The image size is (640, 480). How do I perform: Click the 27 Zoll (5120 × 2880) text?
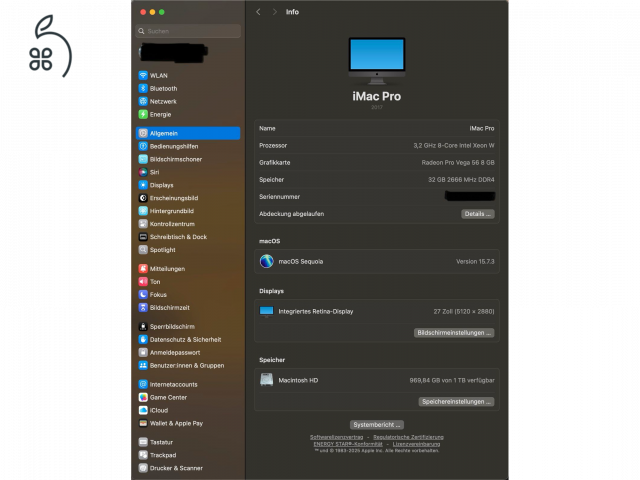464,312
